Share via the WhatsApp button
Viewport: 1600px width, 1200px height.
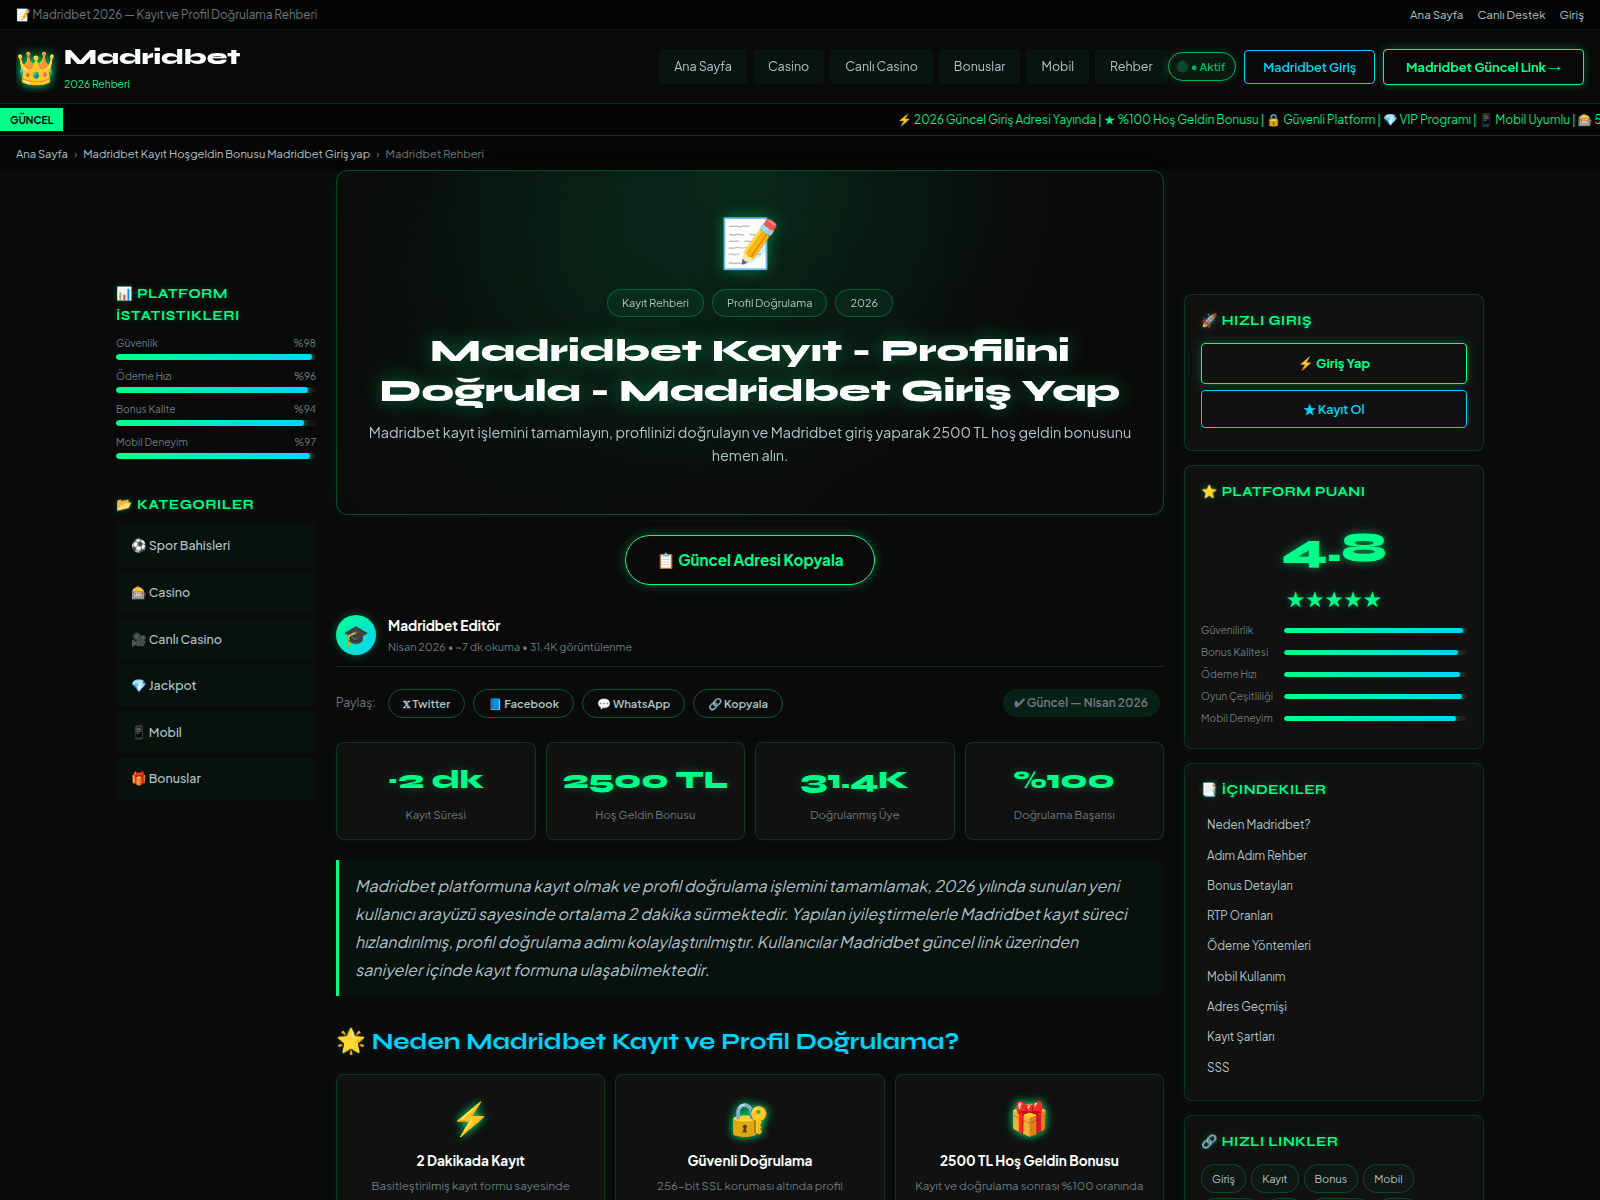[633, 704]
